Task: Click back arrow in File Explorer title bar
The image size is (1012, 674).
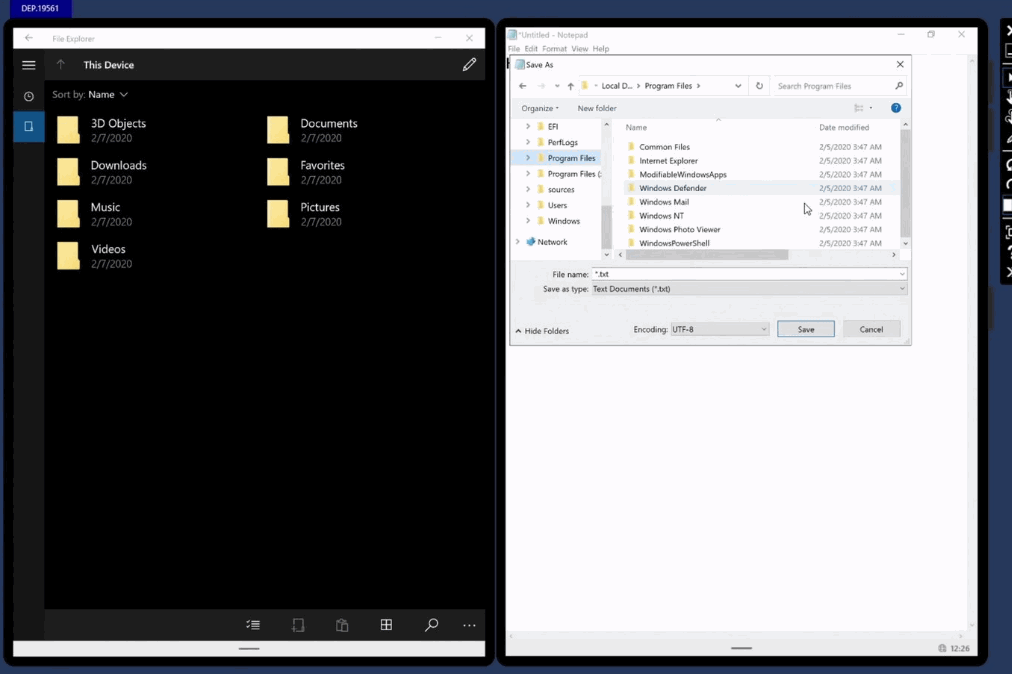Action: (x=28, y=38)
